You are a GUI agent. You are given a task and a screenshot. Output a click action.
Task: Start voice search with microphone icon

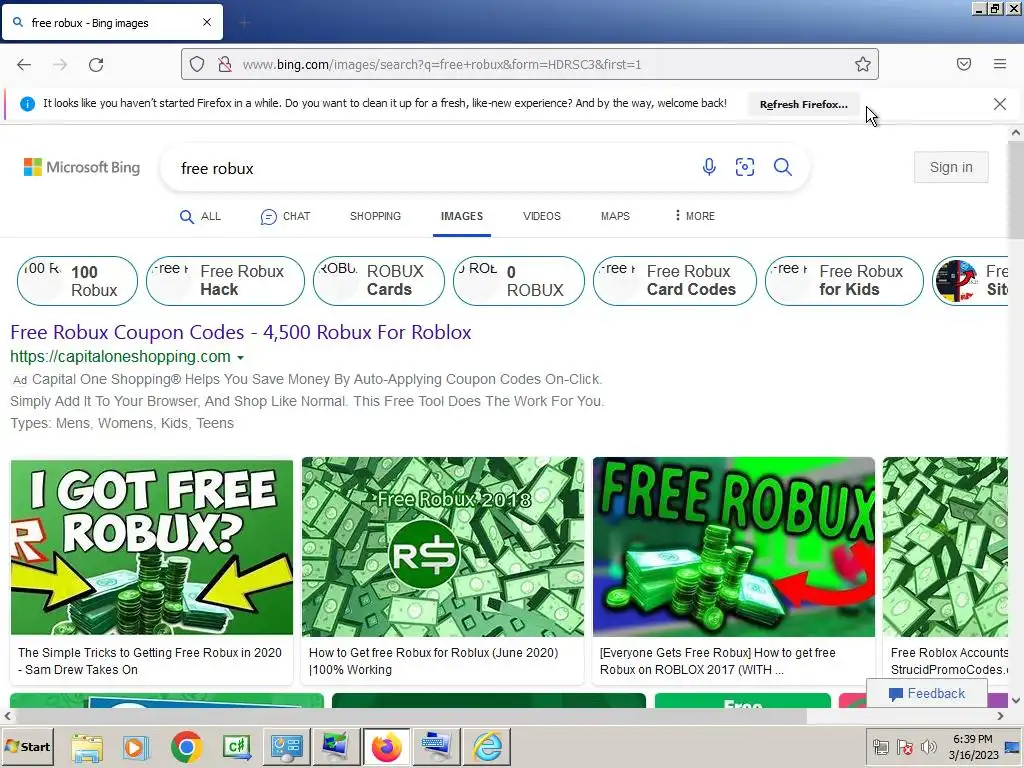pyautogui.click(x=709, y=167)
